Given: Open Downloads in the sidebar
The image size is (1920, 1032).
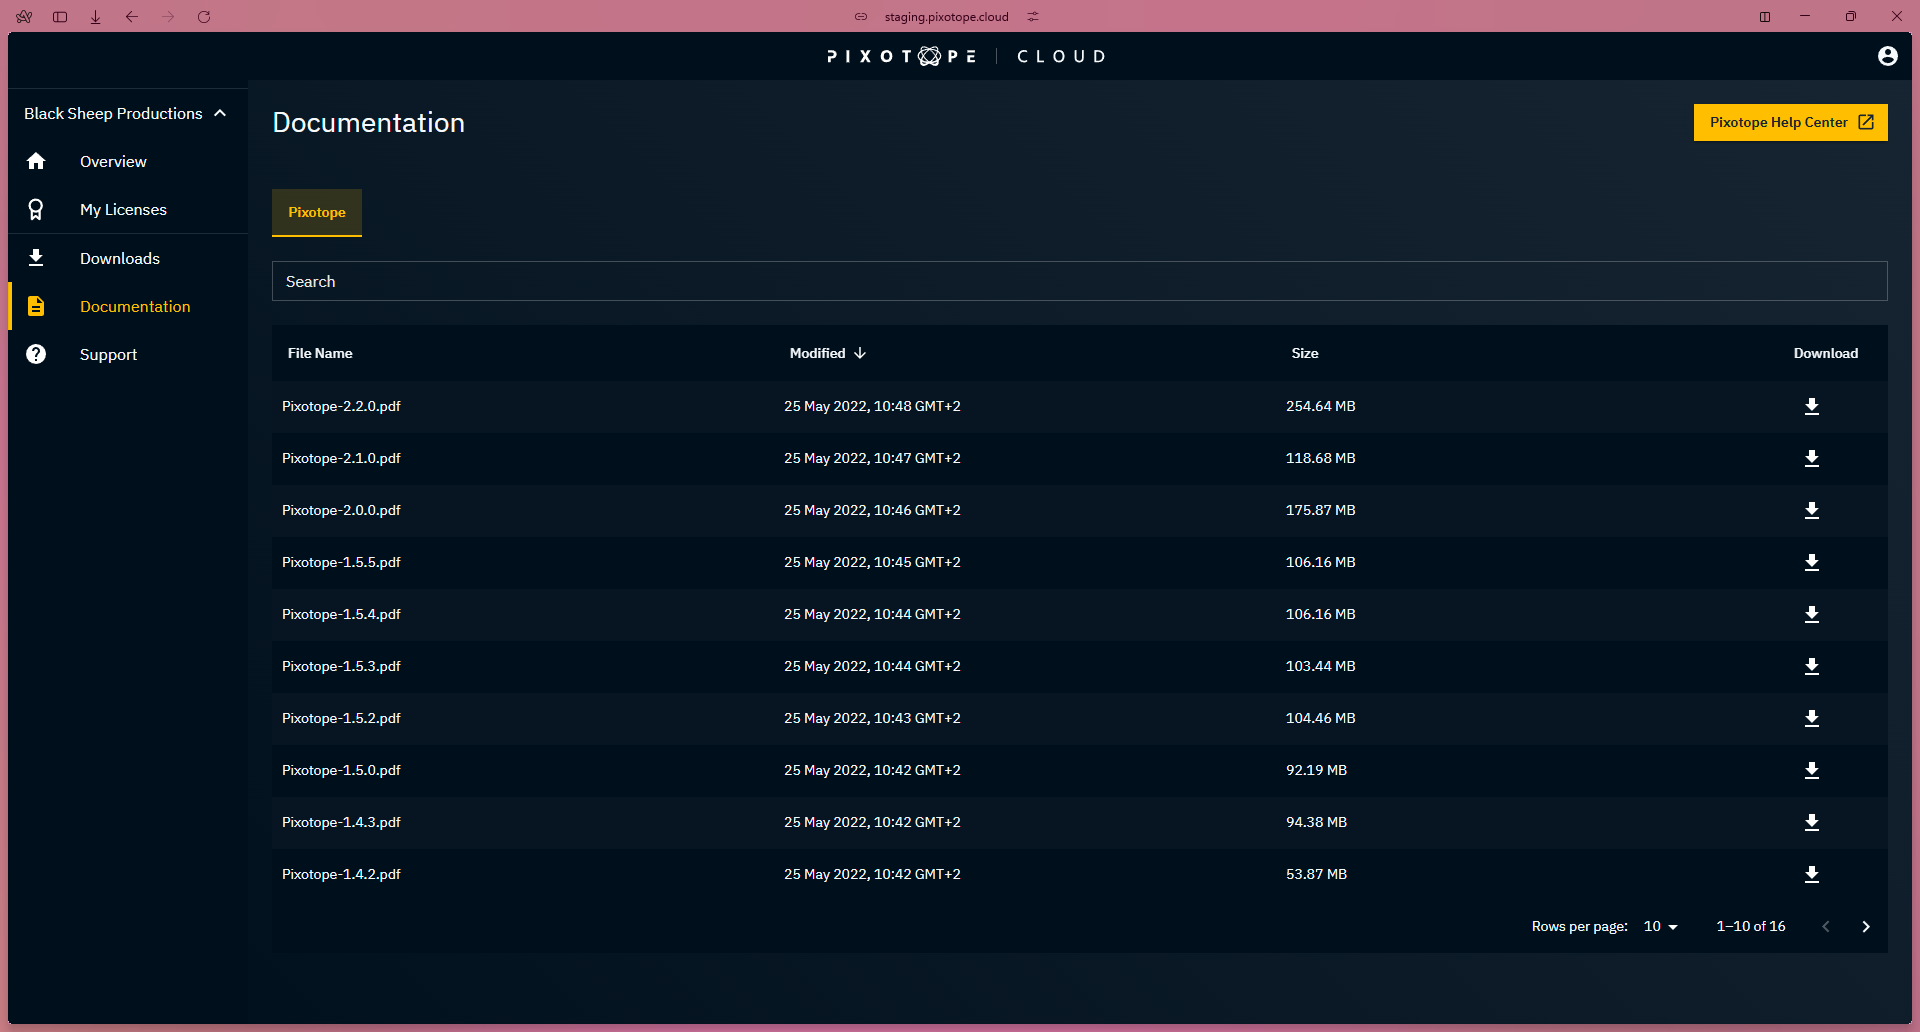Looking at the screenshot, I should [120, 259].
